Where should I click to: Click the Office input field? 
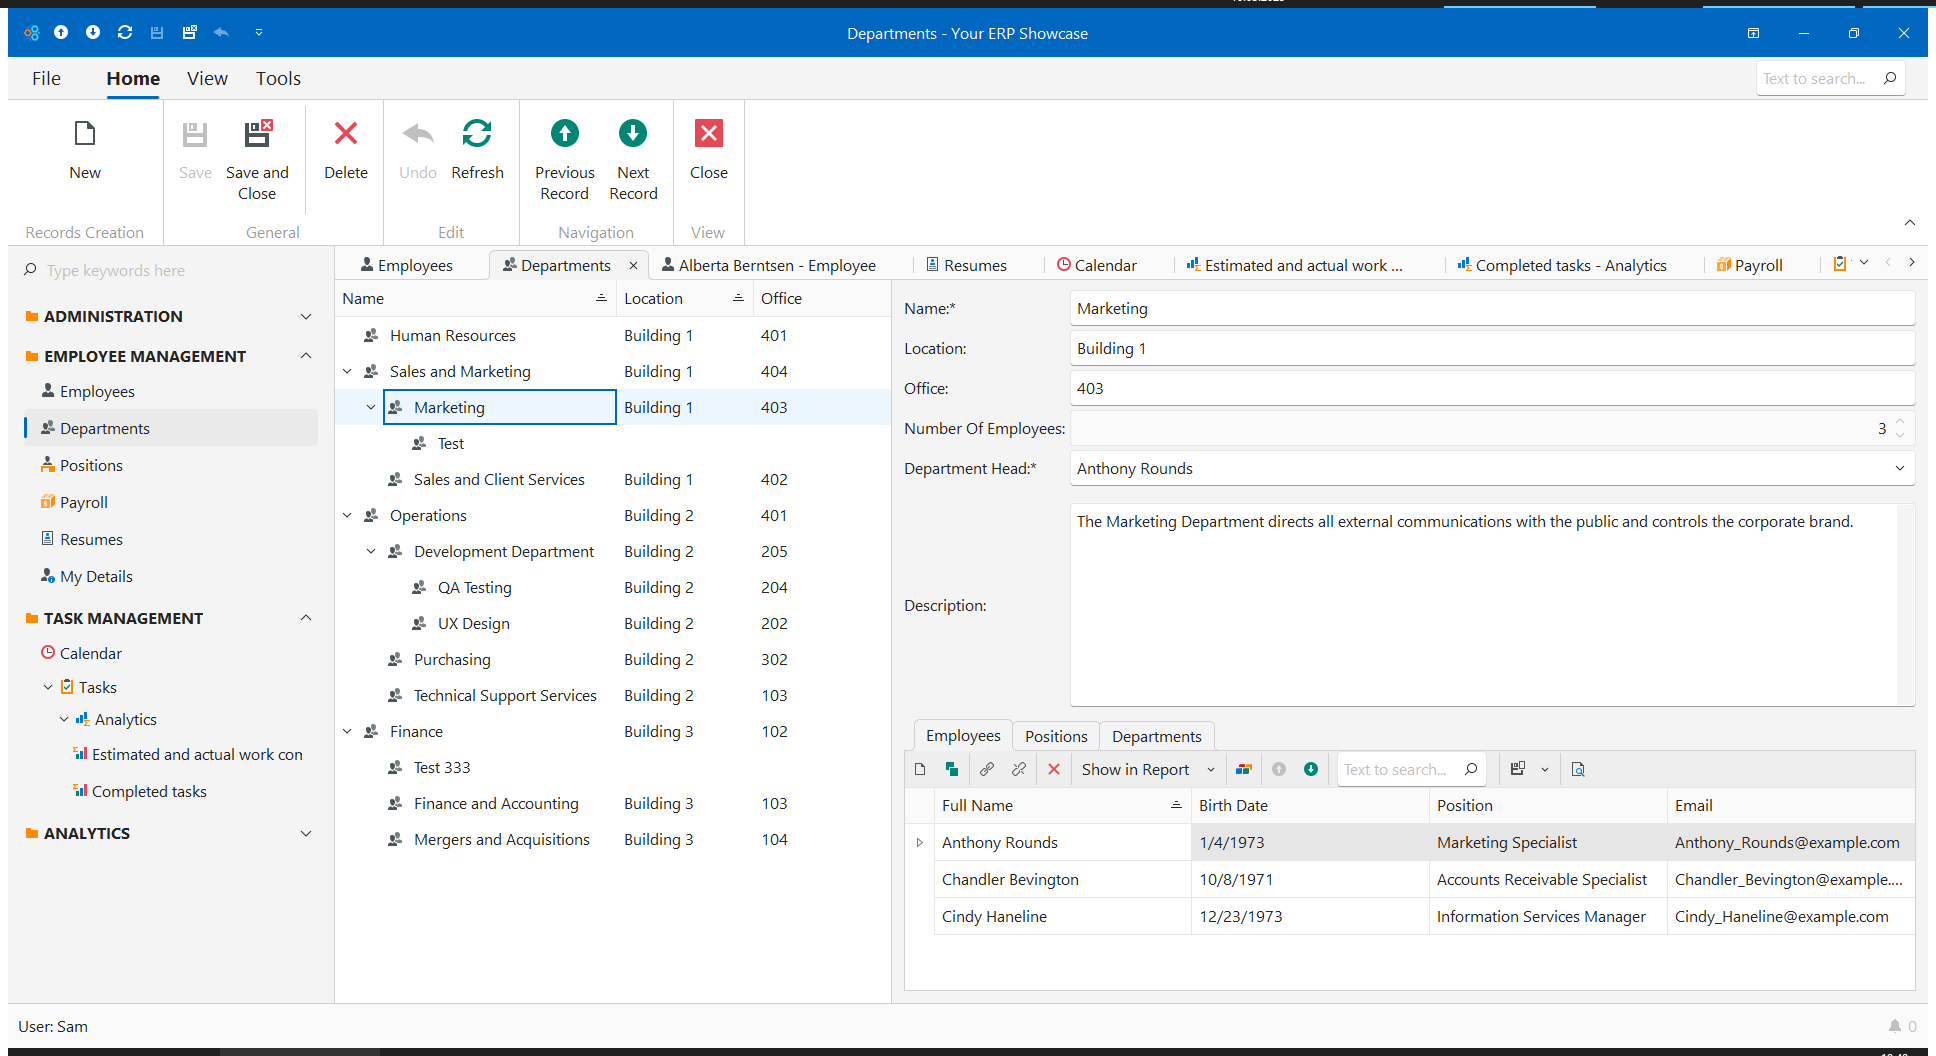tap(1490, 389)
